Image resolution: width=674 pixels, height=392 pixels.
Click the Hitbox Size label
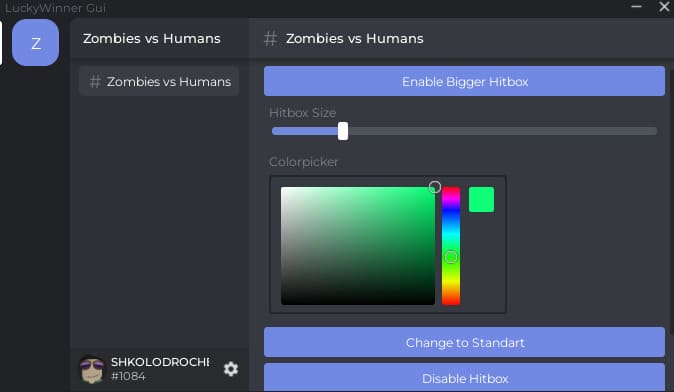[303, 113]
